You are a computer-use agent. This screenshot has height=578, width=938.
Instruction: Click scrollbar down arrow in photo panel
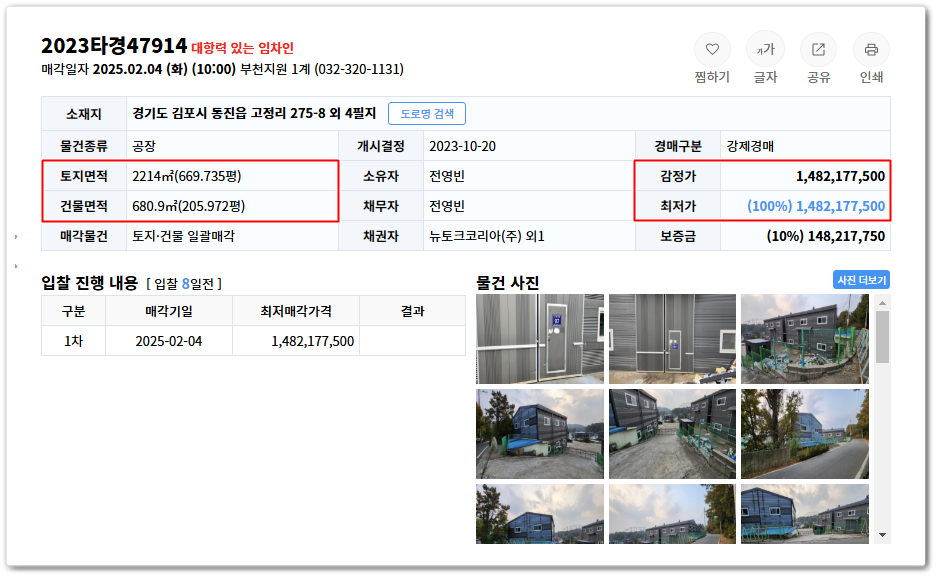pyautogui.click(x=882, y=535)
